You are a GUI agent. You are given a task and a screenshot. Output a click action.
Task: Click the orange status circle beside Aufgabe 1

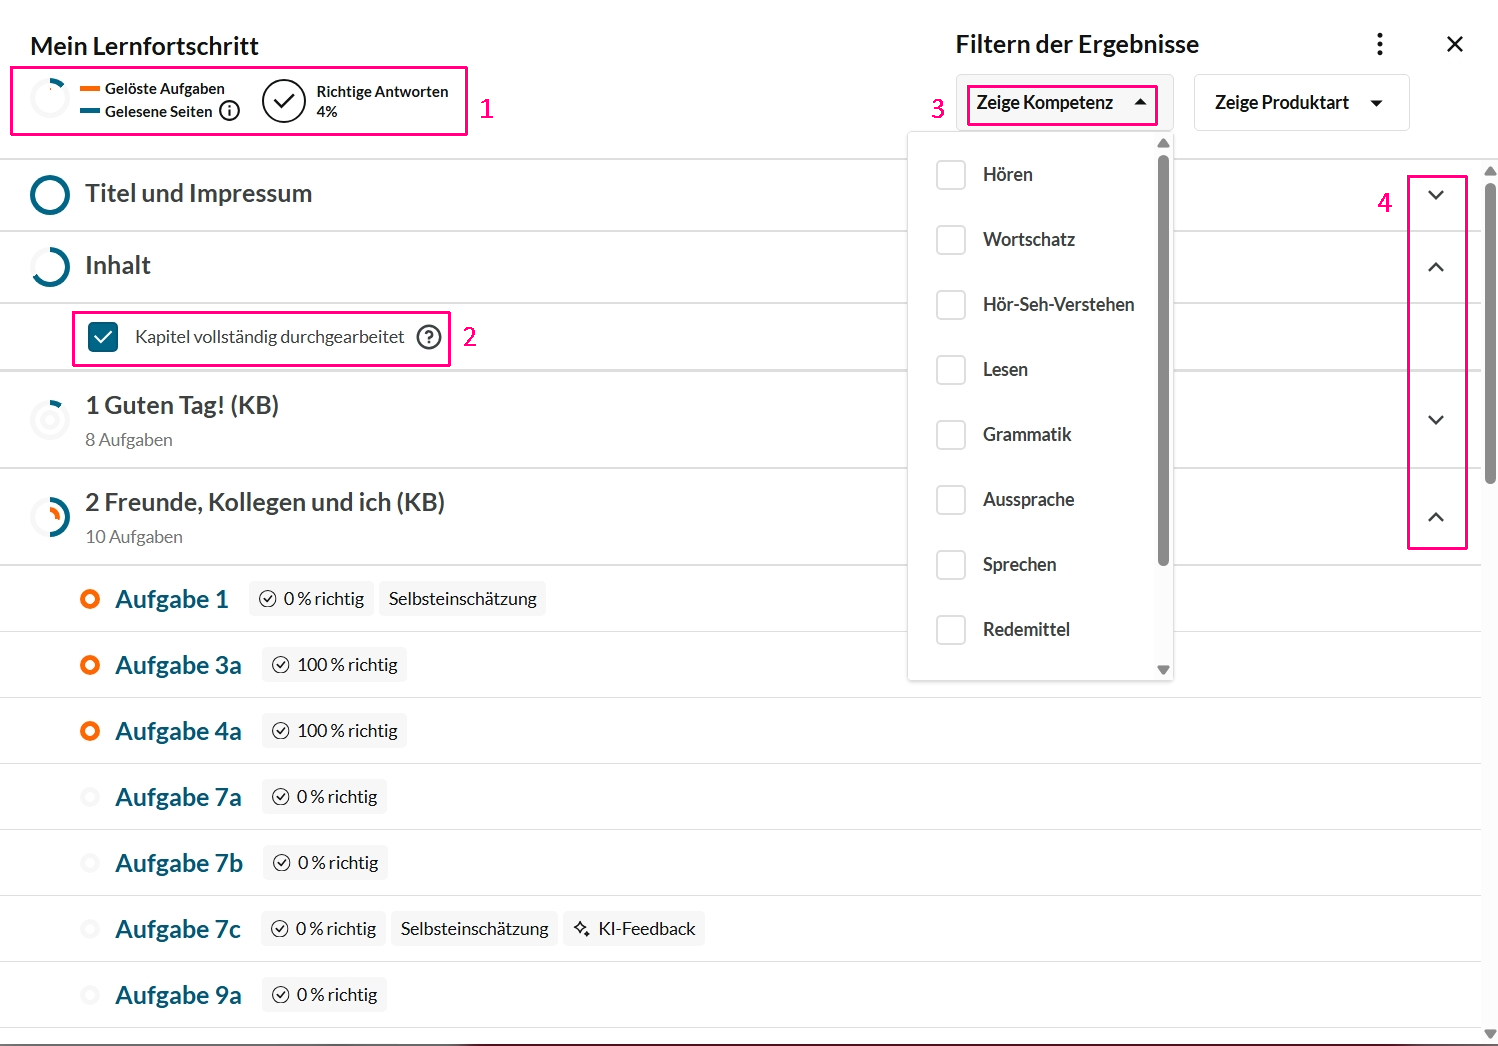(x=90, y=599)
